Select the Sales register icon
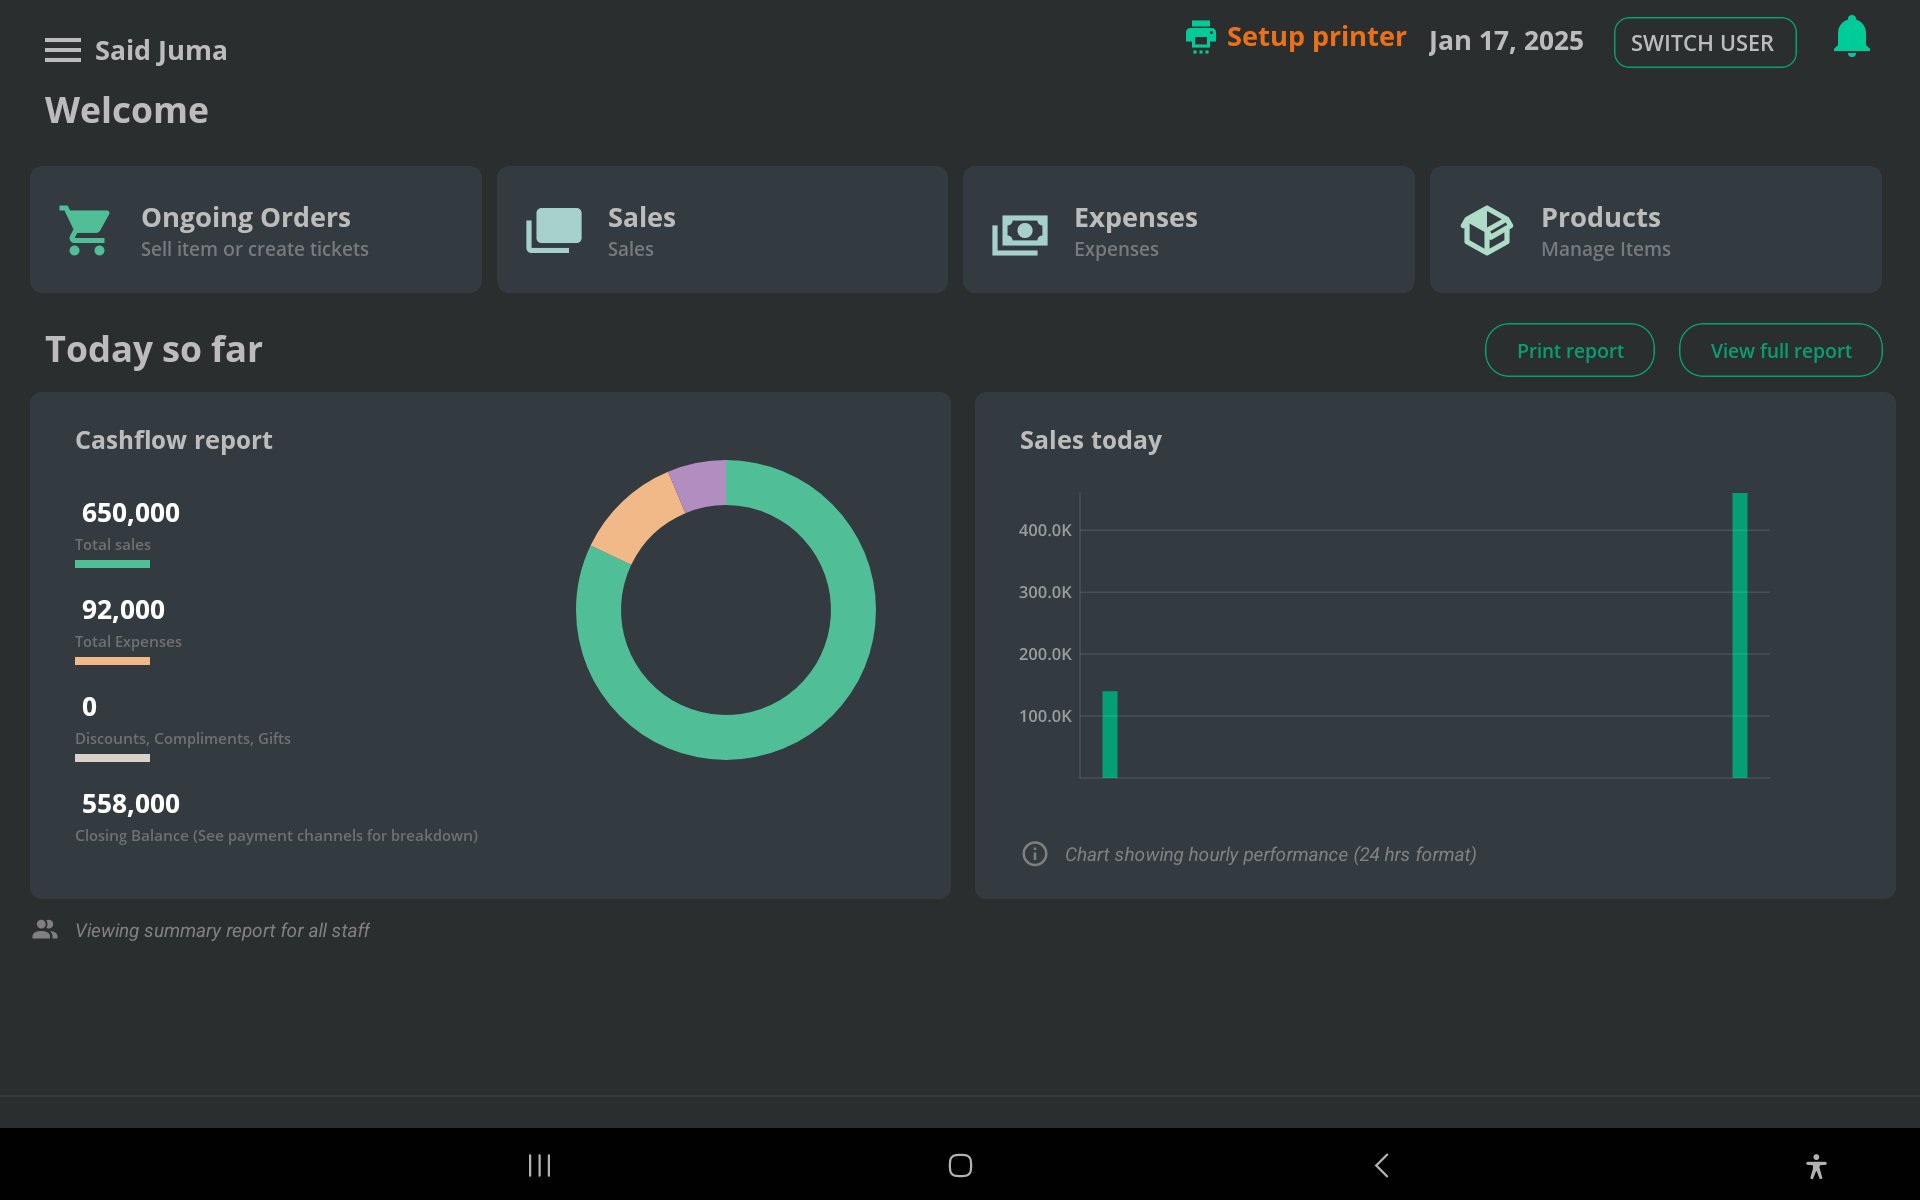This screenshot has height=1200, width=1920. tap(553, 229)
